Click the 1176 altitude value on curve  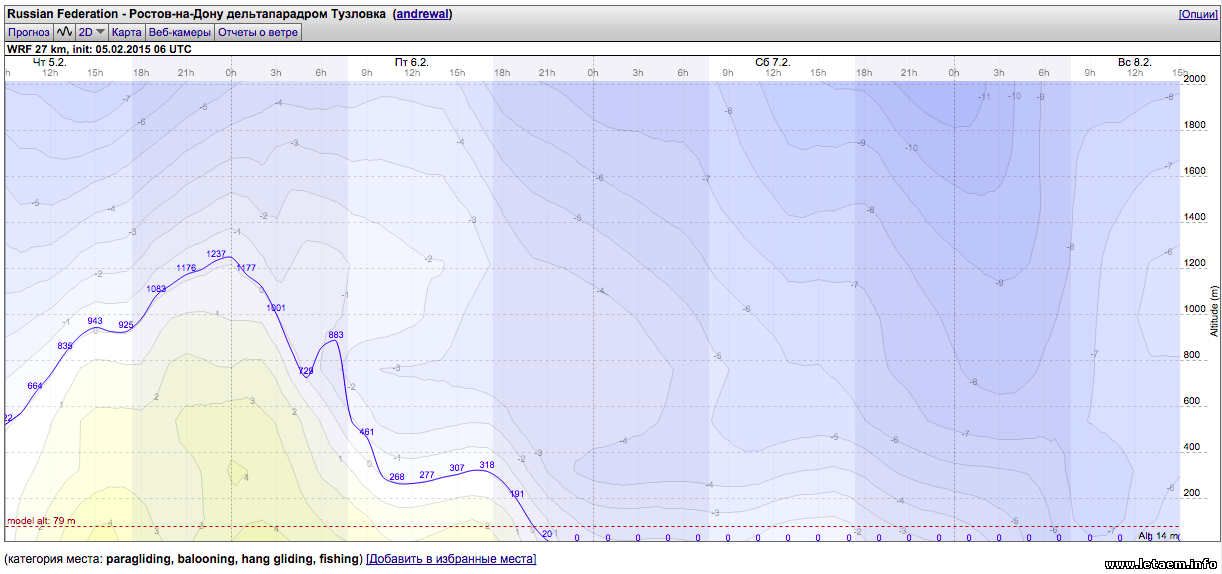[x=186, y=268]
